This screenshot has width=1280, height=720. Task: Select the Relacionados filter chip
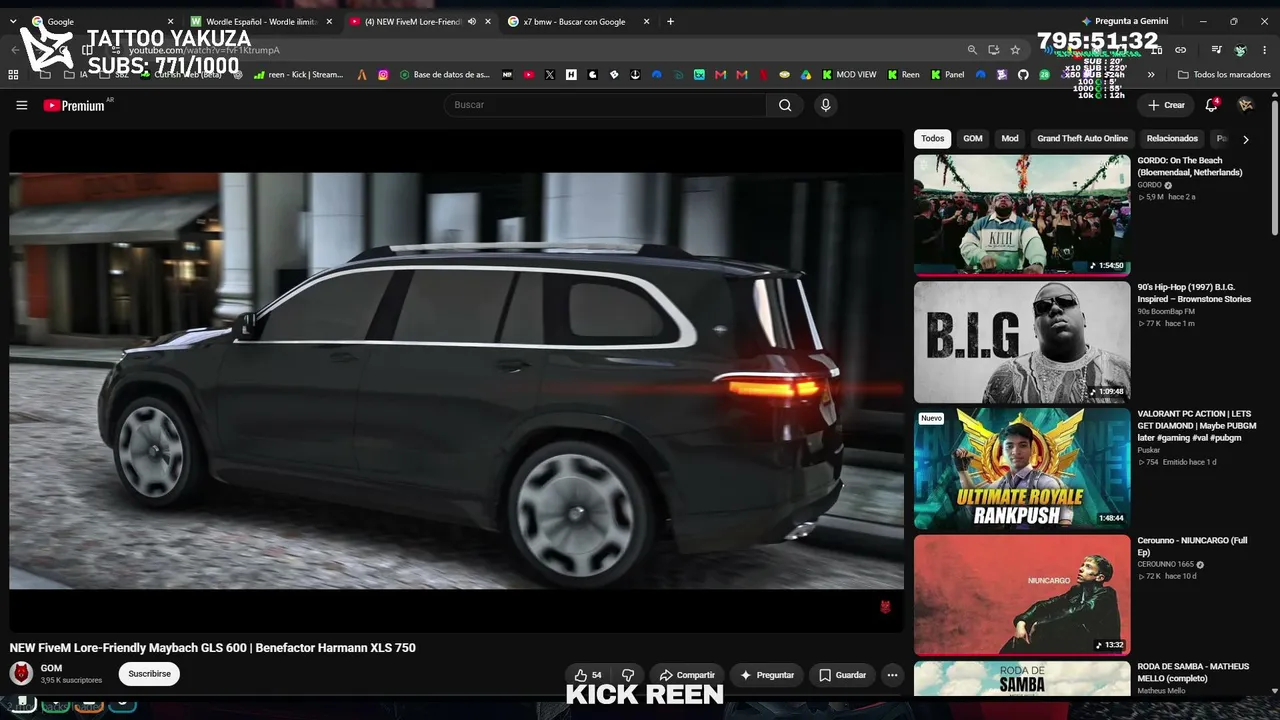pyautogui.click(x=1172, y=139)
